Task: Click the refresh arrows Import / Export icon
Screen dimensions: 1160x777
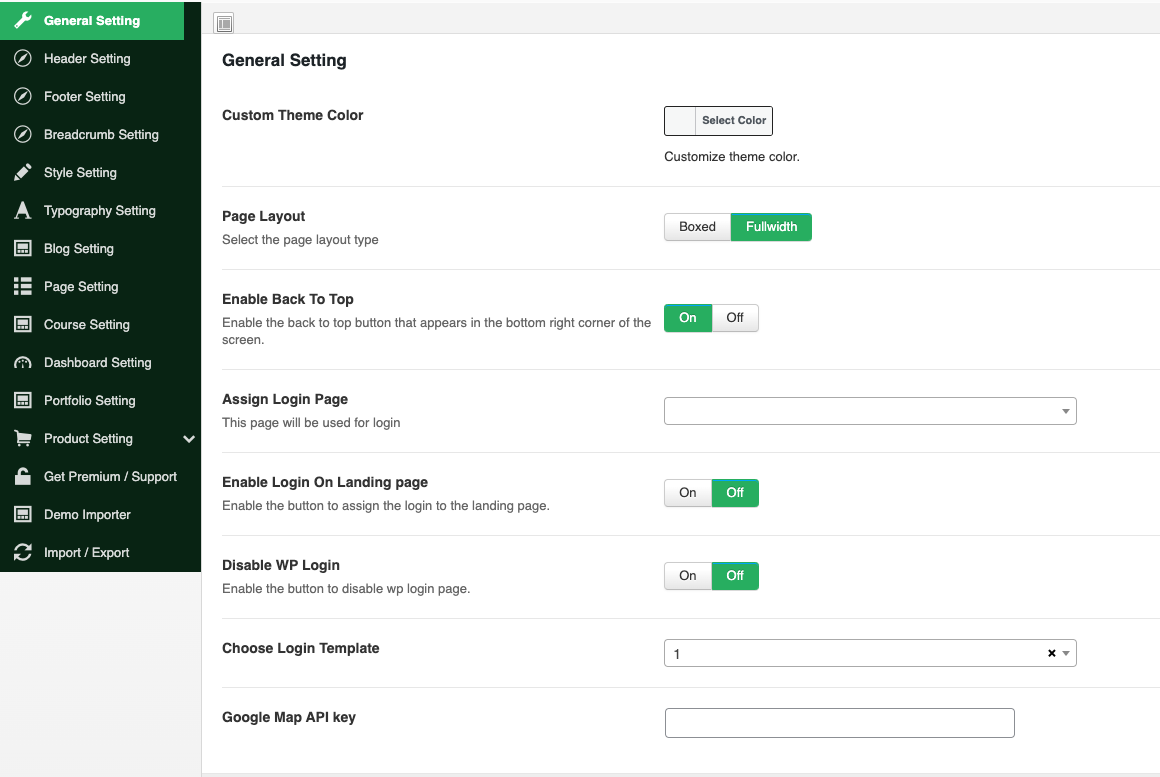Action: (23, 552)
